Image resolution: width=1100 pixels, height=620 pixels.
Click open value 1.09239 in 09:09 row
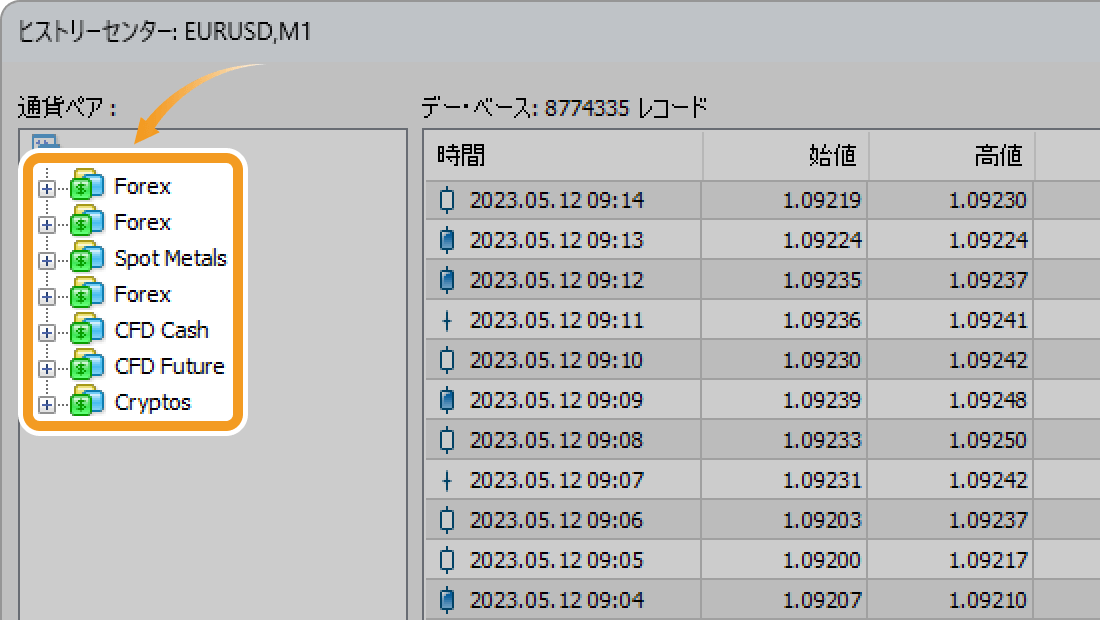(x=821, y=400)
